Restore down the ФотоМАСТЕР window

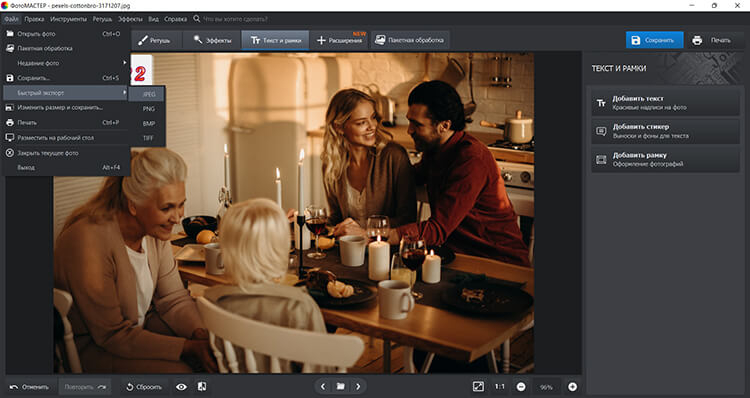point(714,6)
